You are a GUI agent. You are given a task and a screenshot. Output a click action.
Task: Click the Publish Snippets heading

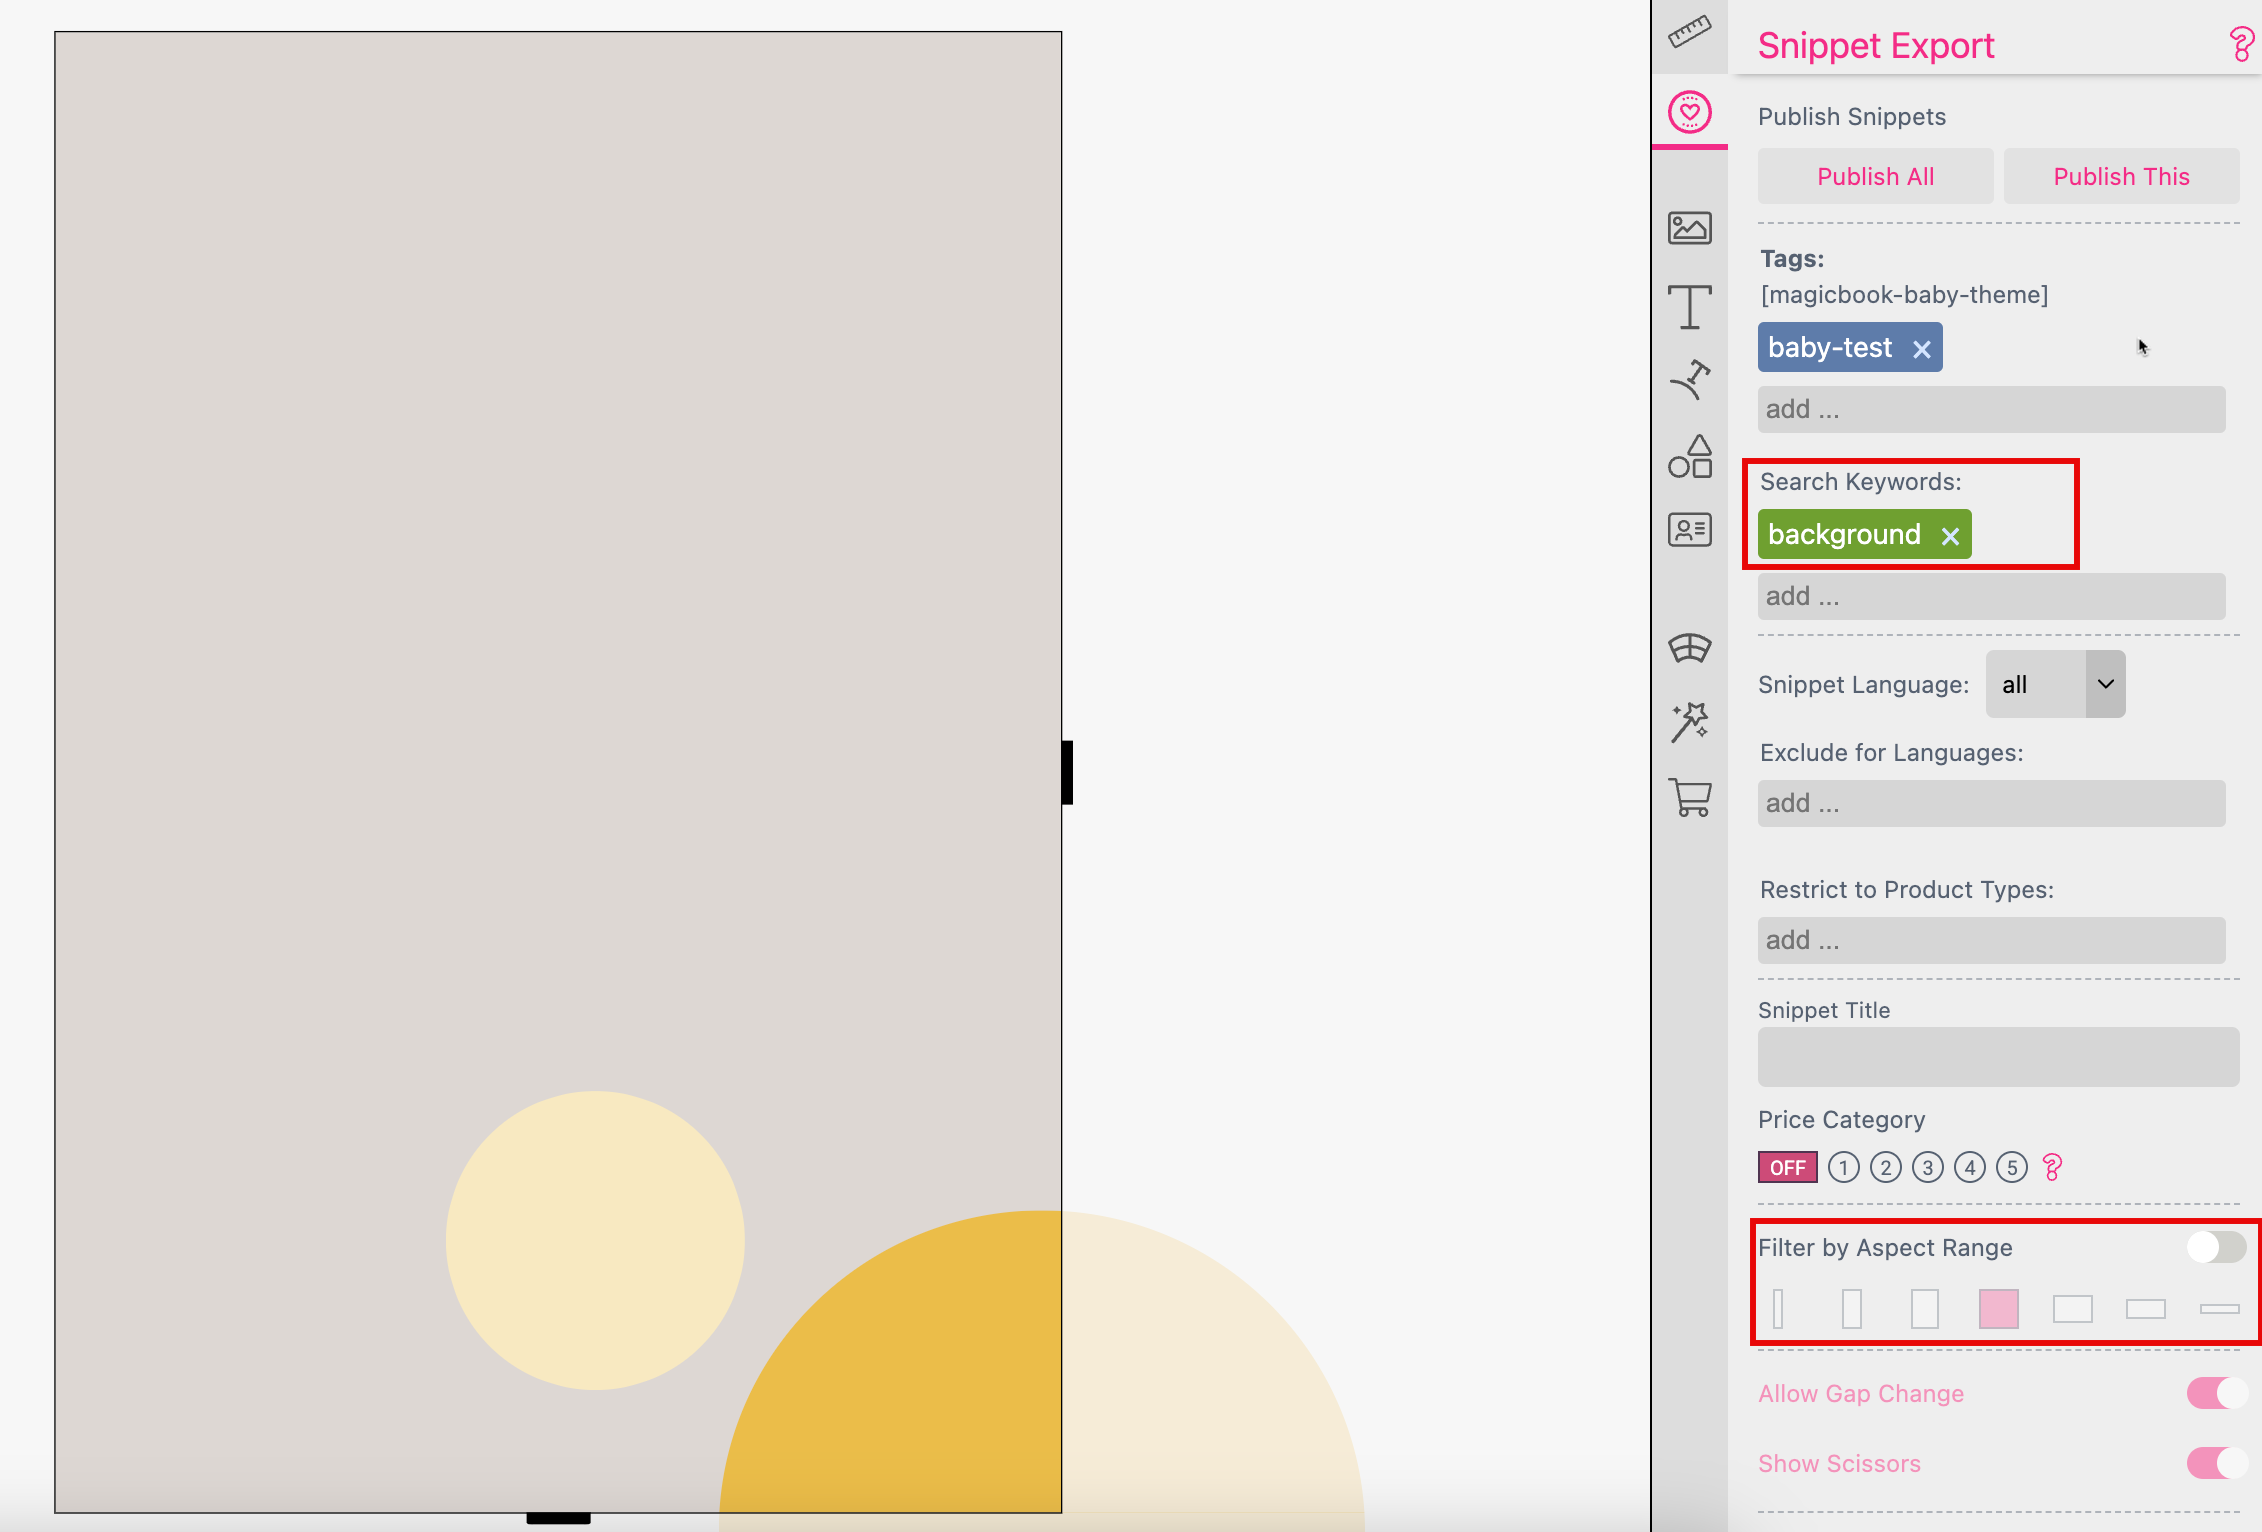click(x=1851, y=117)
